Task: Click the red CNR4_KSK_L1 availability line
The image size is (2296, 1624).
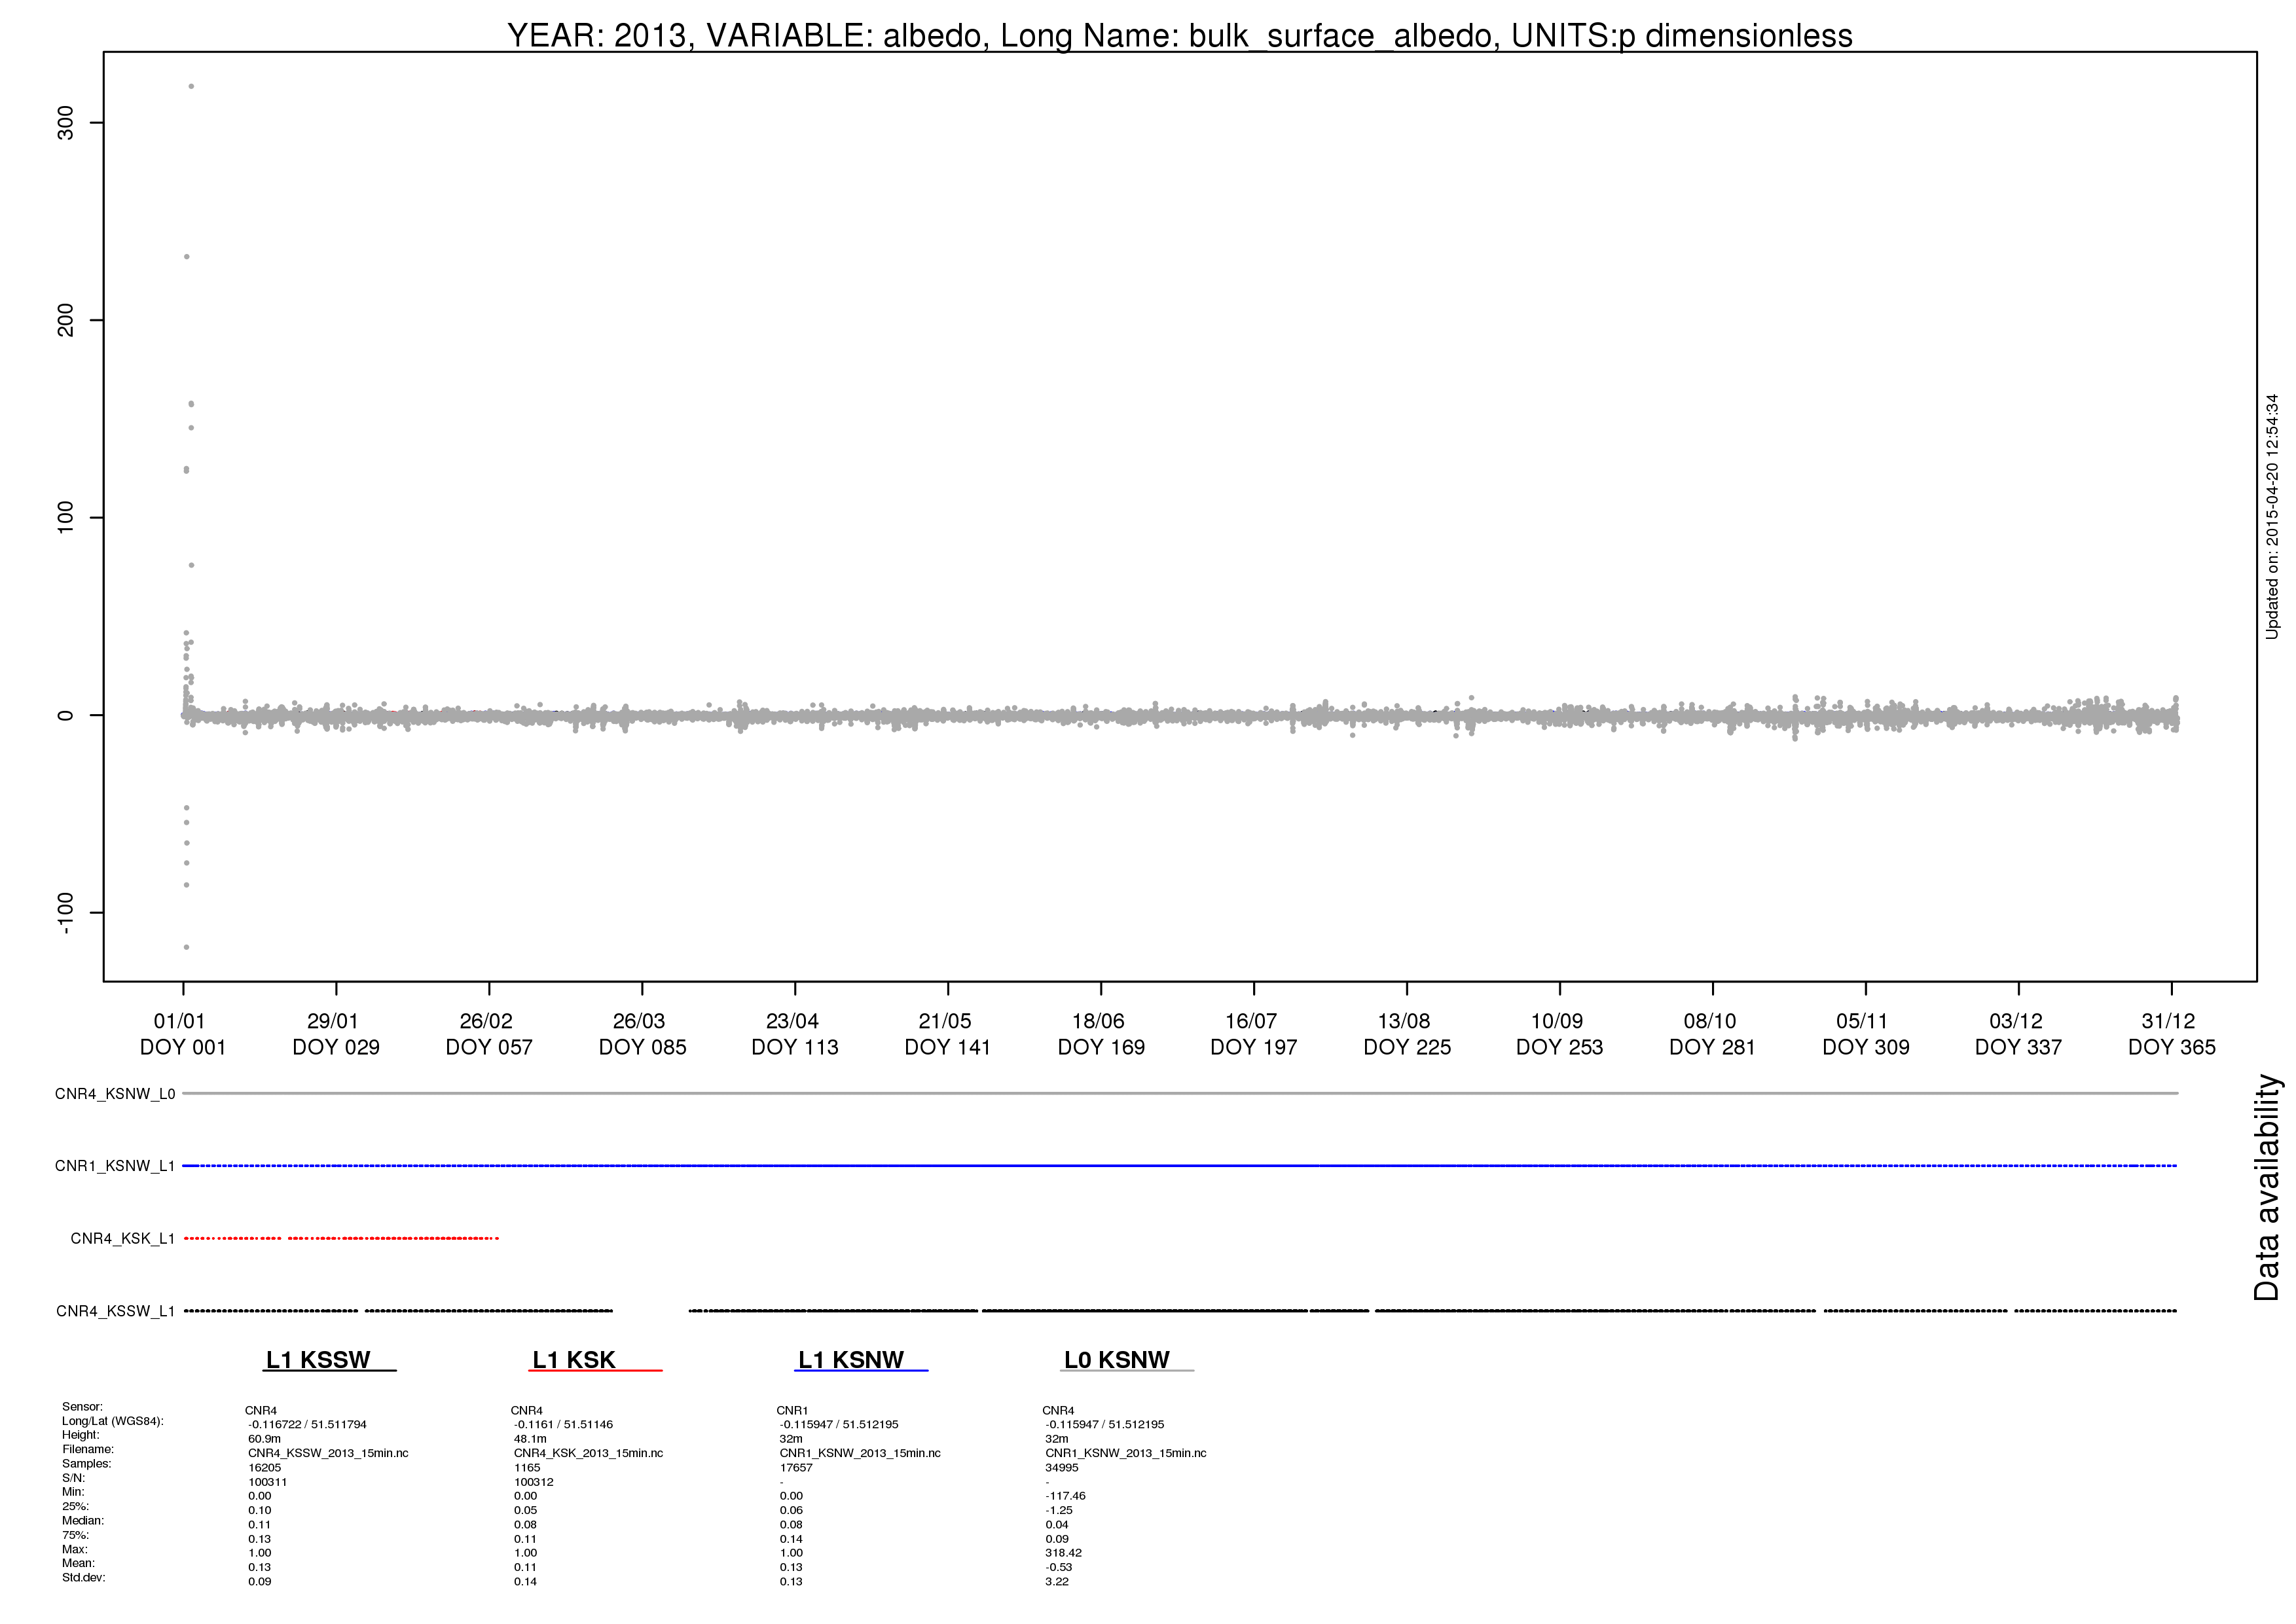Action: [341, 1239]
